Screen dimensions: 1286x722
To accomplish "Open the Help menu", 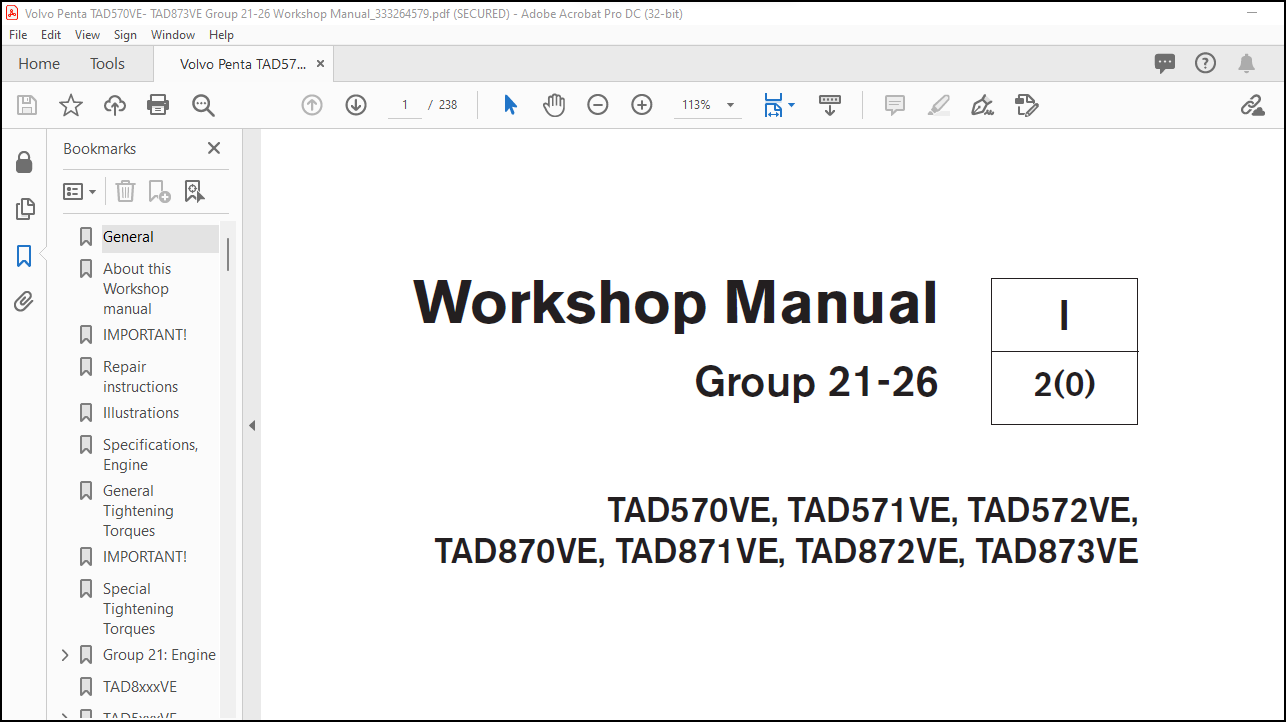I will pos(221,34).
